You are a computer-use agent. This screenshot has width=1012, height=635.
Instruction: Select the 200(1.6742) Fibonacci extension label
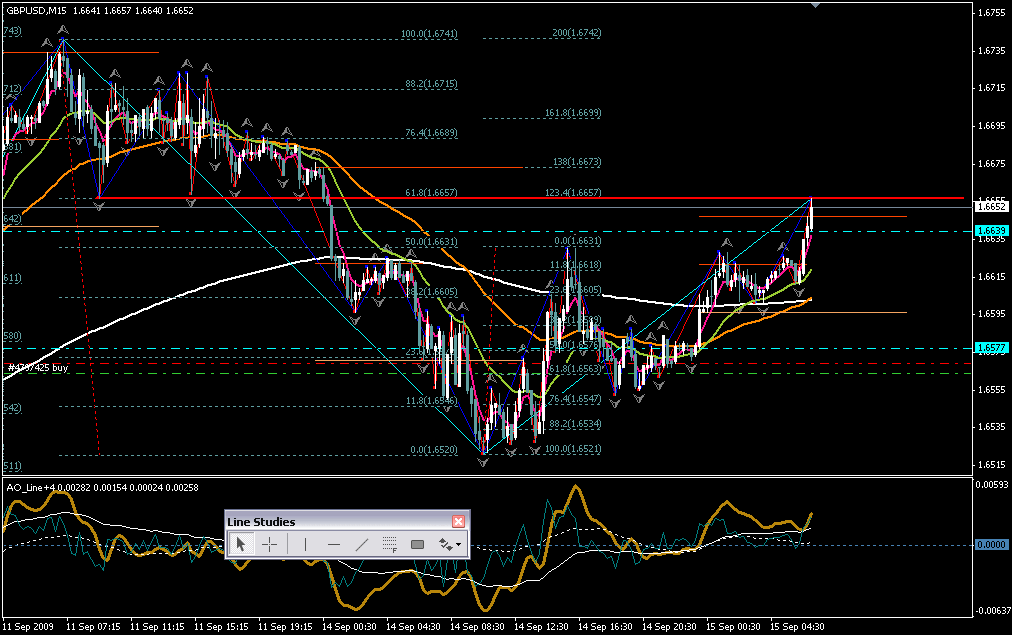575,33
